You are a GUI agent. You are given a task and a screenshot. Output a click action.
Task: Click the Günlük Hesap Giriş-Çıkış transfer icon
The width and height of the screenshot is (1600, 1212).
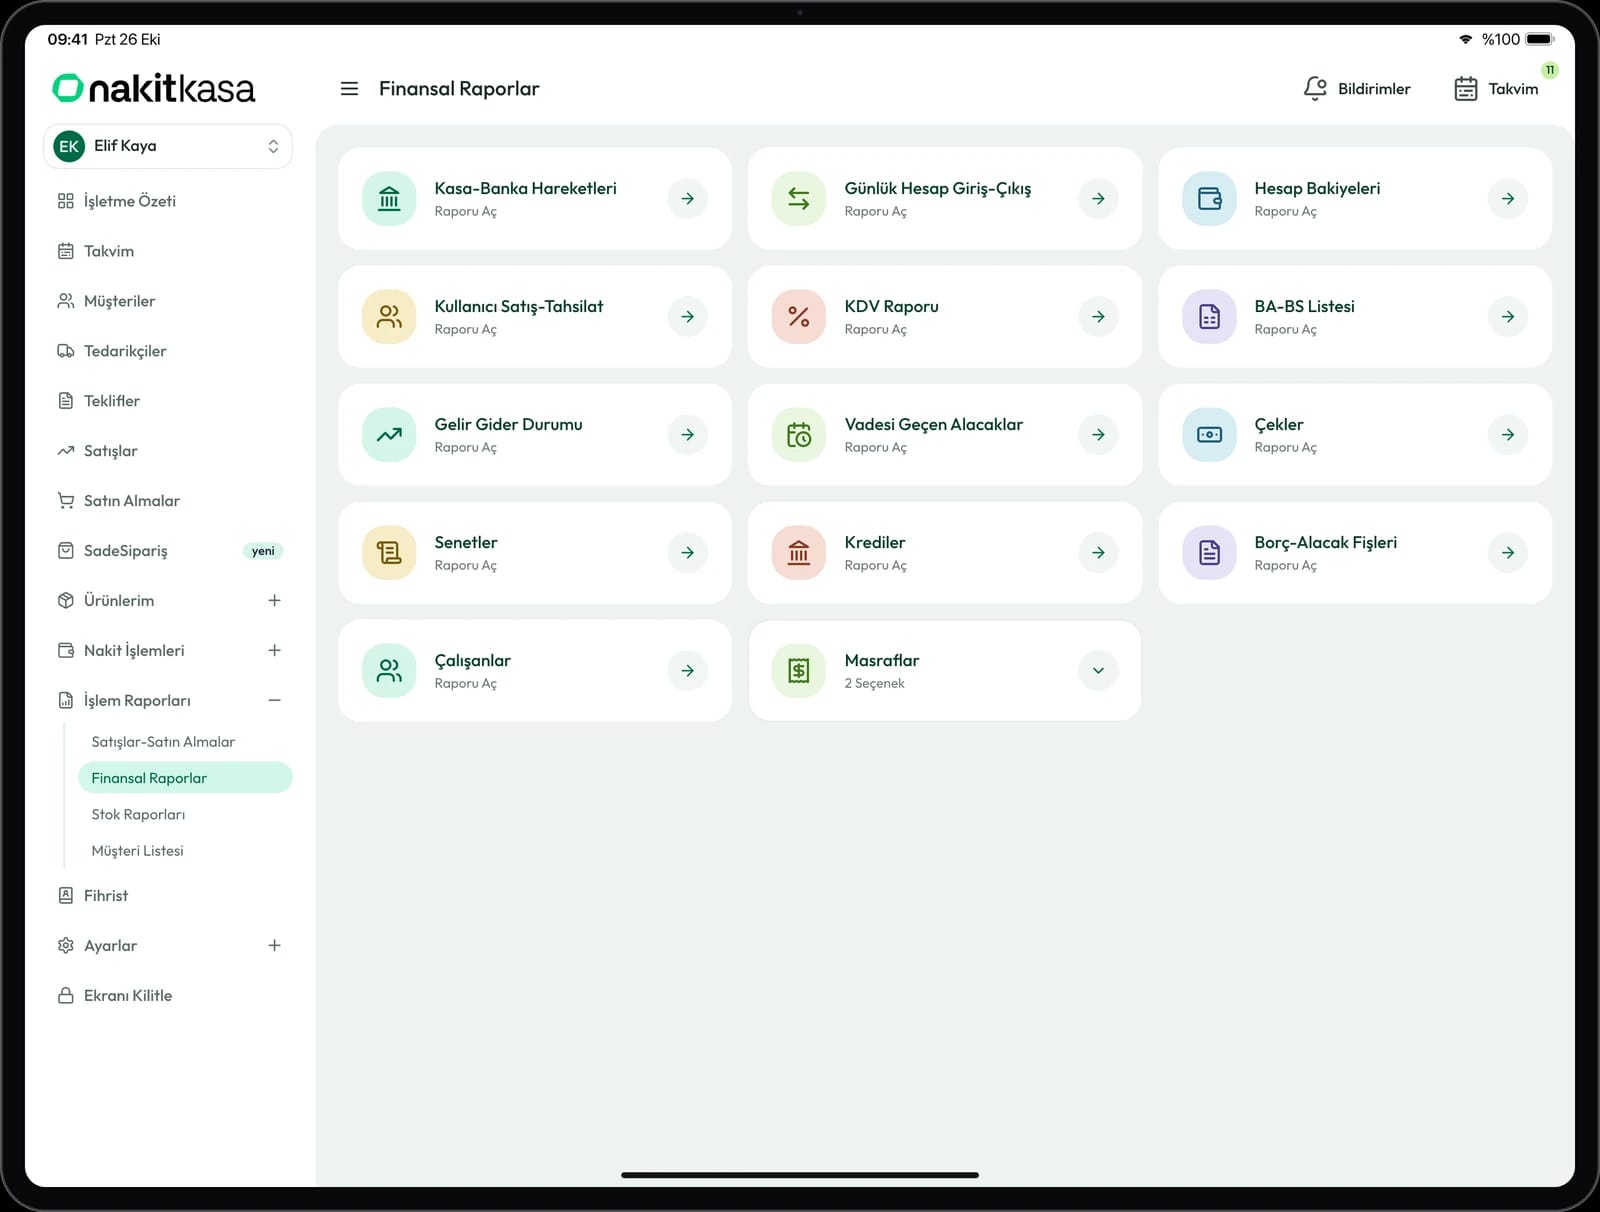coord(799,199)
